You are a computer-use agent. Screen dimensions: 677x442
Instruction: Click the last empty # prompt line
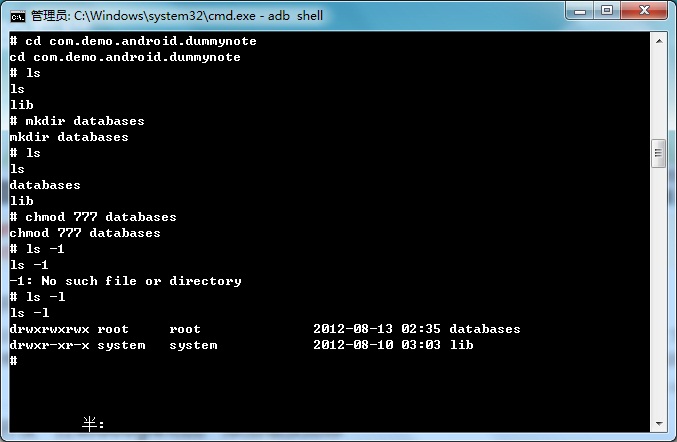point(14,361)
